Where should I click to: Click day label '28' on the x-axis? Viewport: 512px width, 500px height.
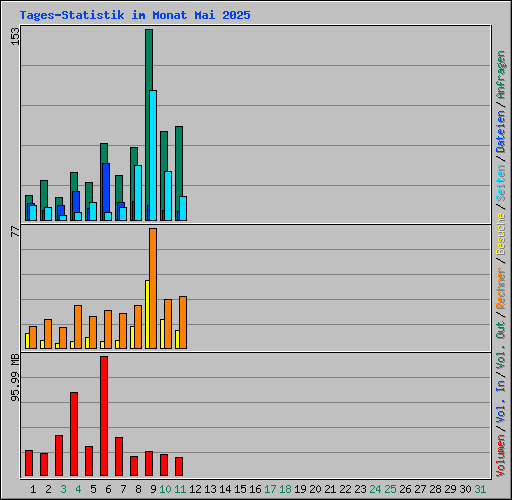pyautogui.click(x=435, y=489)
